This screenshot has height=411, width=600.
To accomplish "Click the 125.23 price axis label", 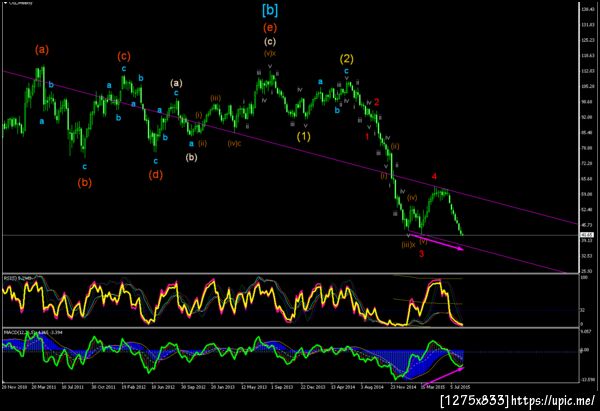I will click(x=587, y=40).
